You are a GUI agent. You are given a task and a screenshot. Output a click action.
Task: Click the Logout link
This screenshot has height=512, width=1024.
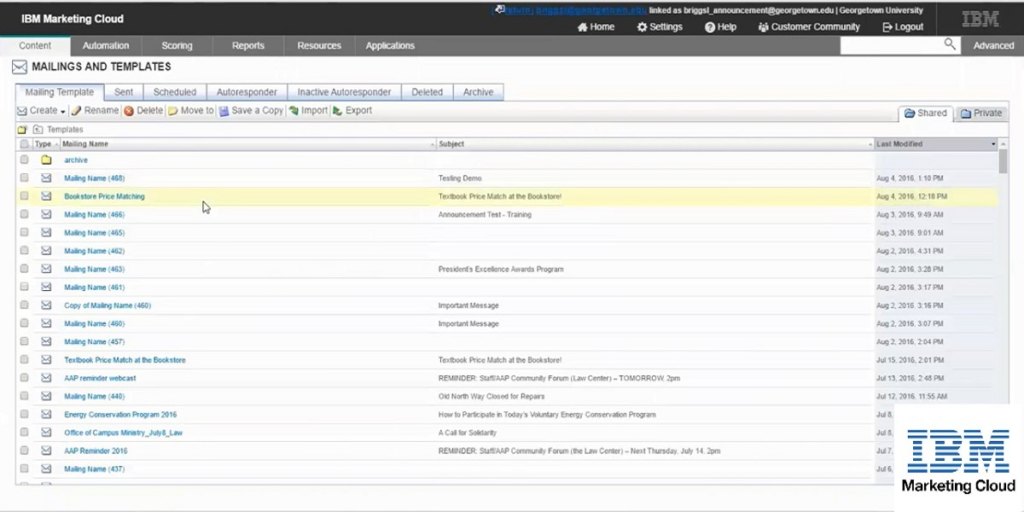coord(903,27)
